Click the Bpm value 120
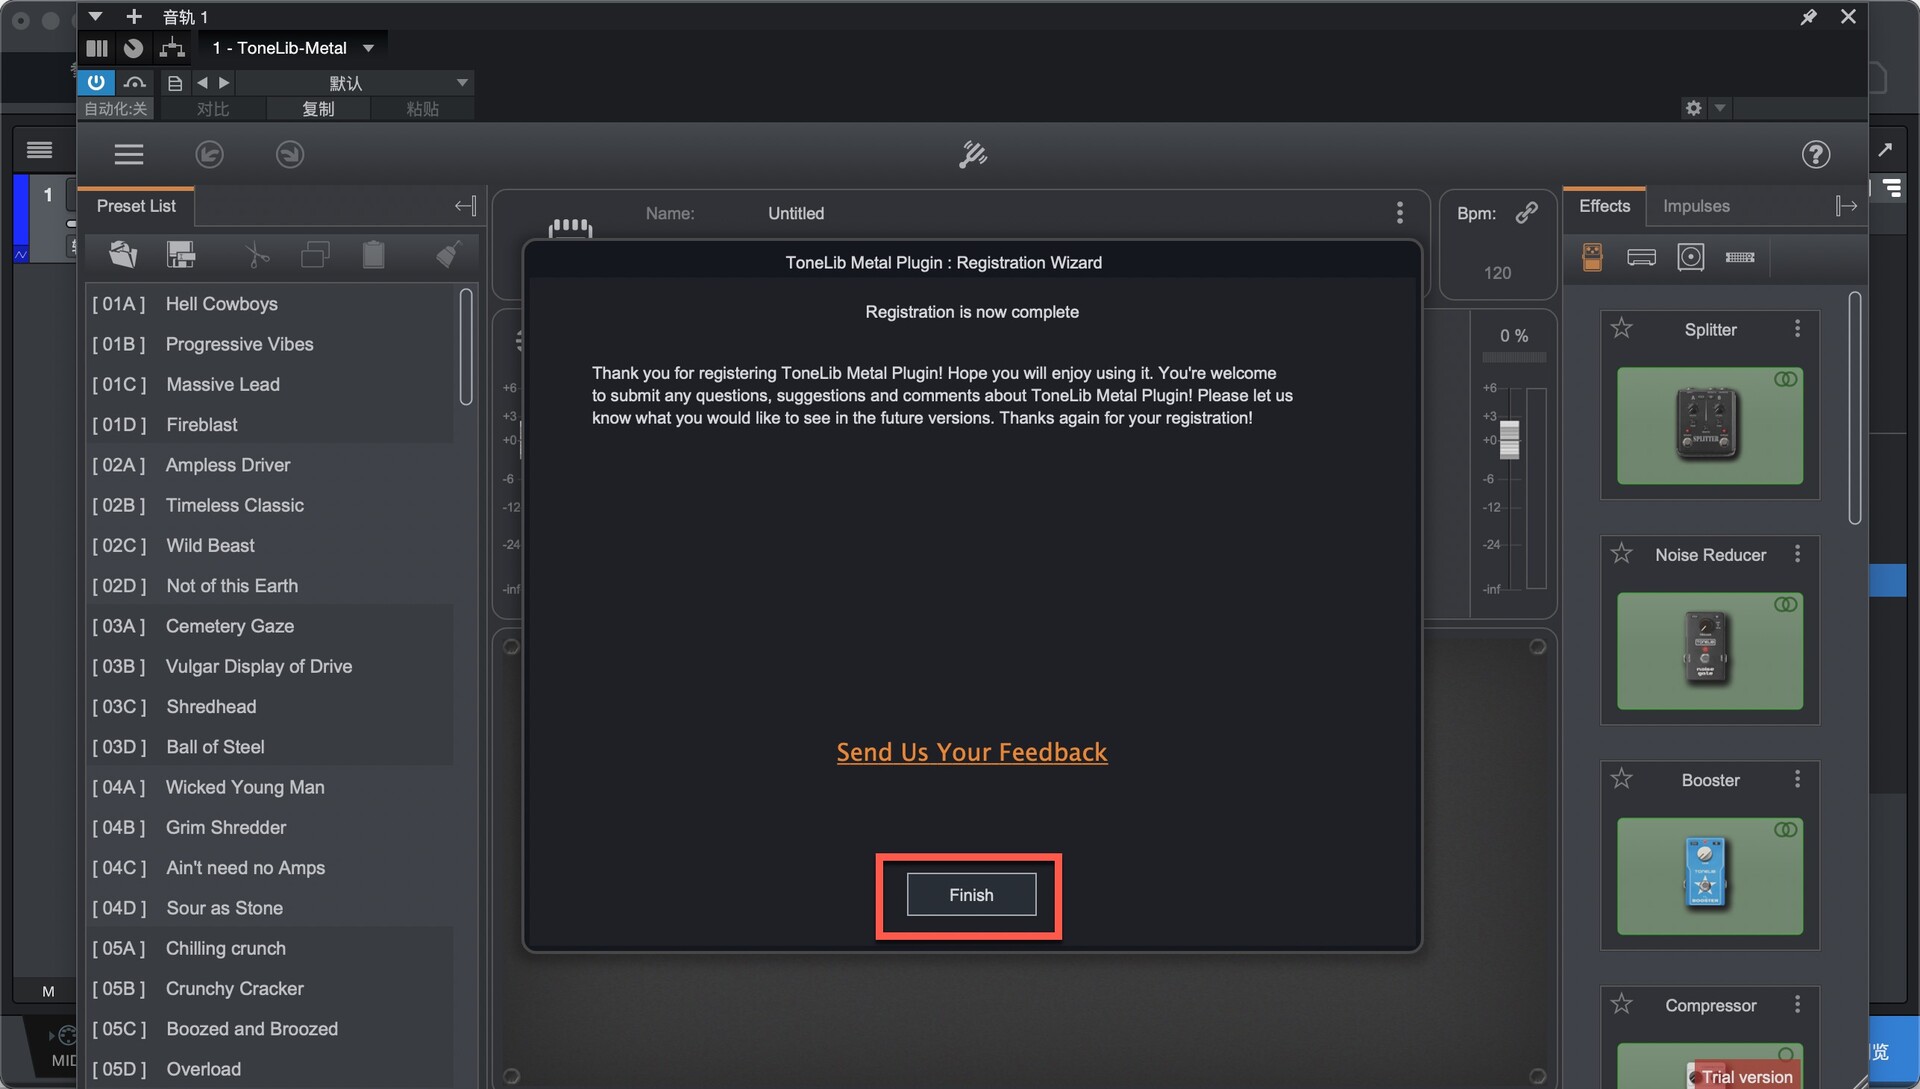This screenshot has width=1920, height=1089. (x=1497, y=273)
